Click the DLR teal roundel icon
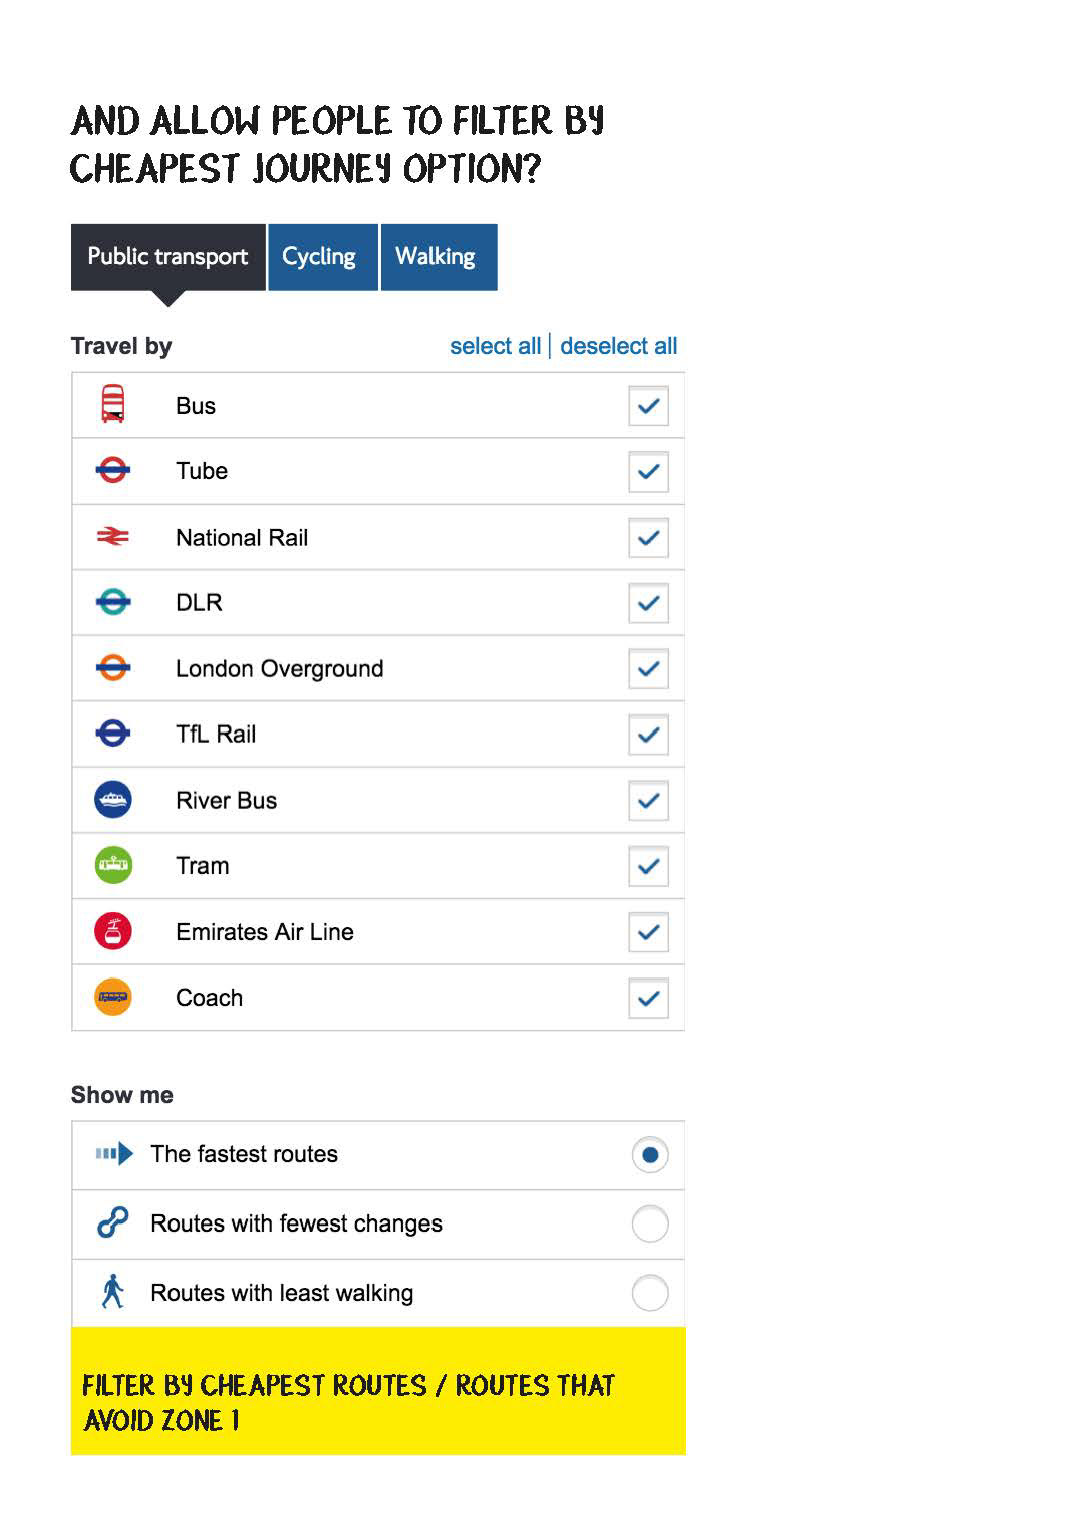This screenshot has width=1076, height=1522. point(113,602)
